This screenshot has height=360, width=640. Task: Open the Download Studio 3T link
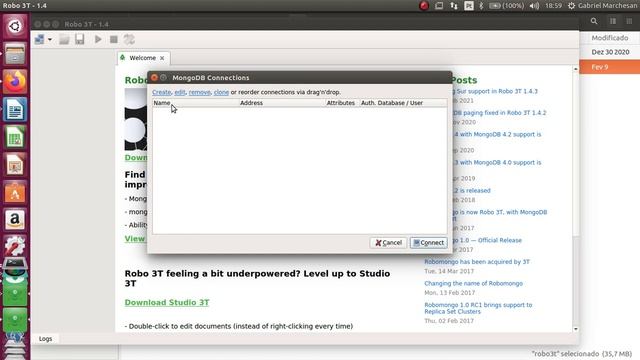[x=167, y=302]
